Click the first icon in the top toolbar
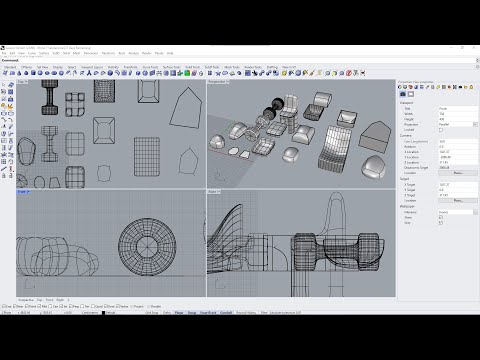 [5, 73]
